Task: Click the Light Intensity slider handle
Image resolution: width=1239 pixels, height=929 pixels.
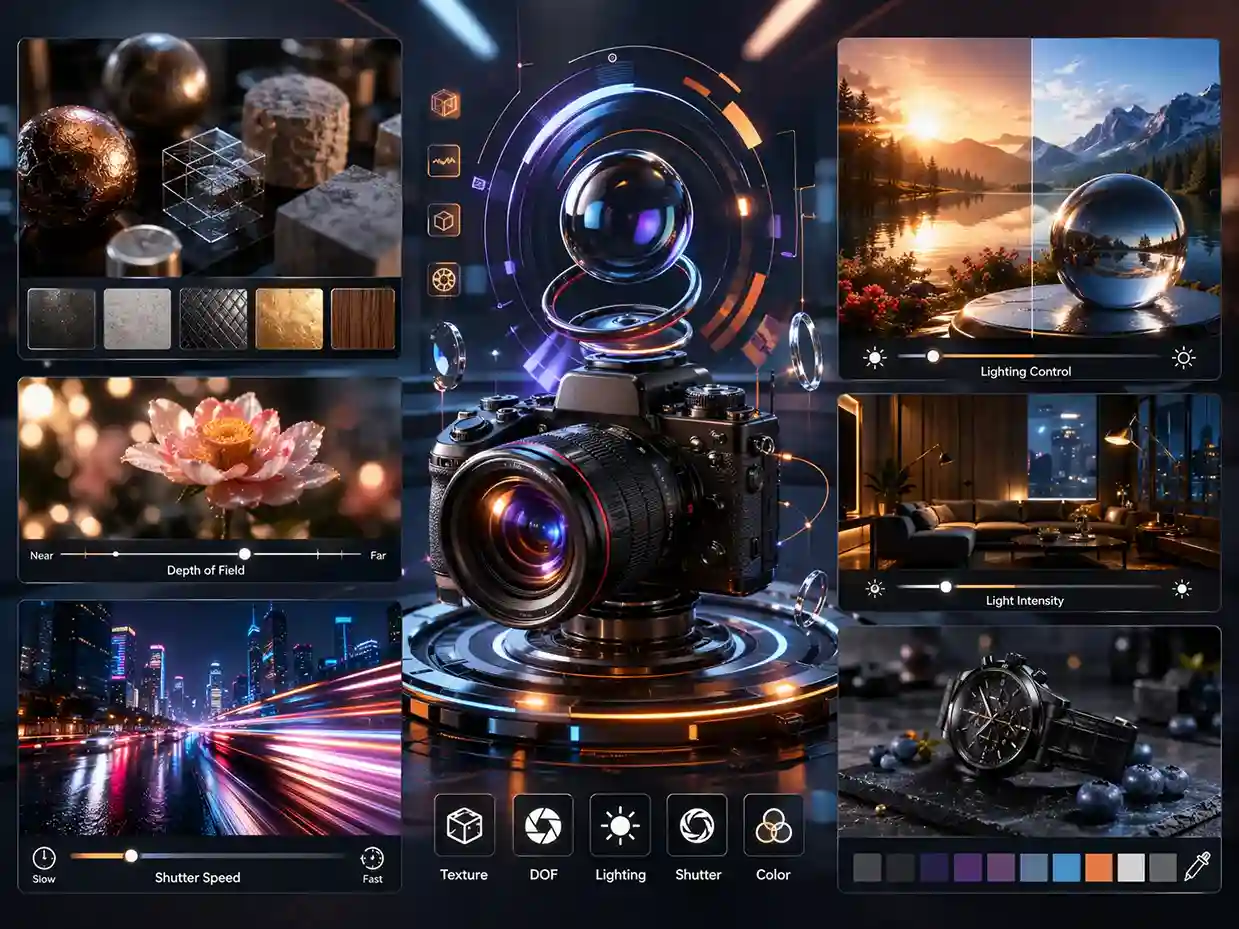Action: (944, 588)
